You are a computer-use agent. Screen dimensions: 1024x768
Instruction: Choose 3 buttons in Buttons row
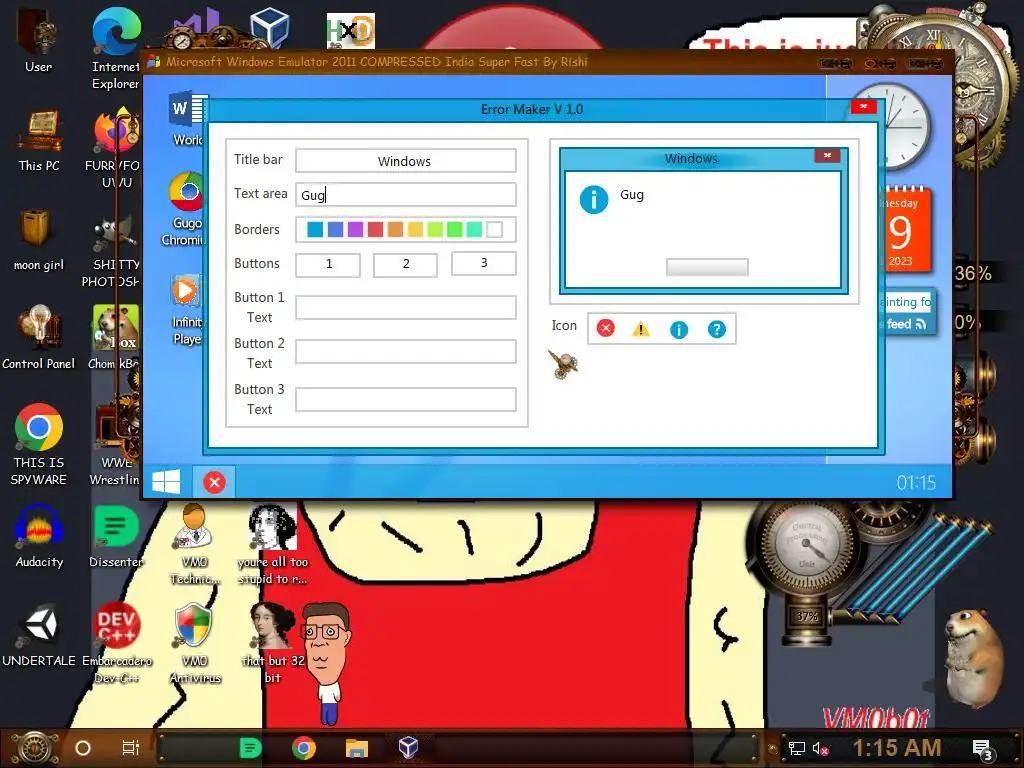pos(483,263)
